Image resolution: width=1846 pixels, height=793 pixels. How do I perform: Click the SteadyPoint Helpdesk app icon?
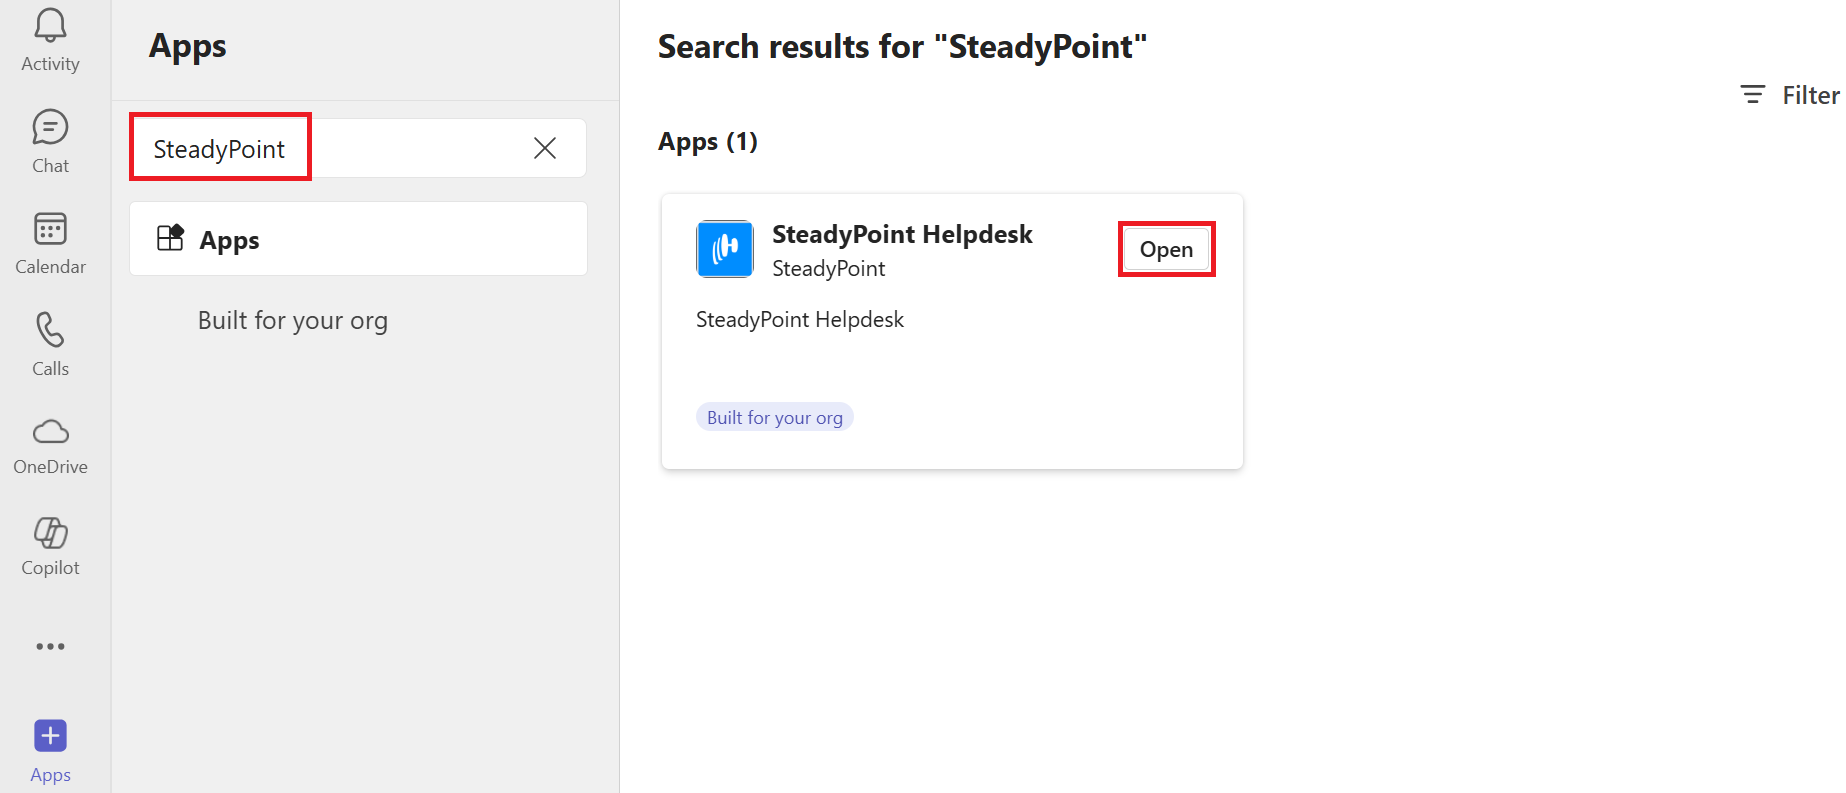725,249
